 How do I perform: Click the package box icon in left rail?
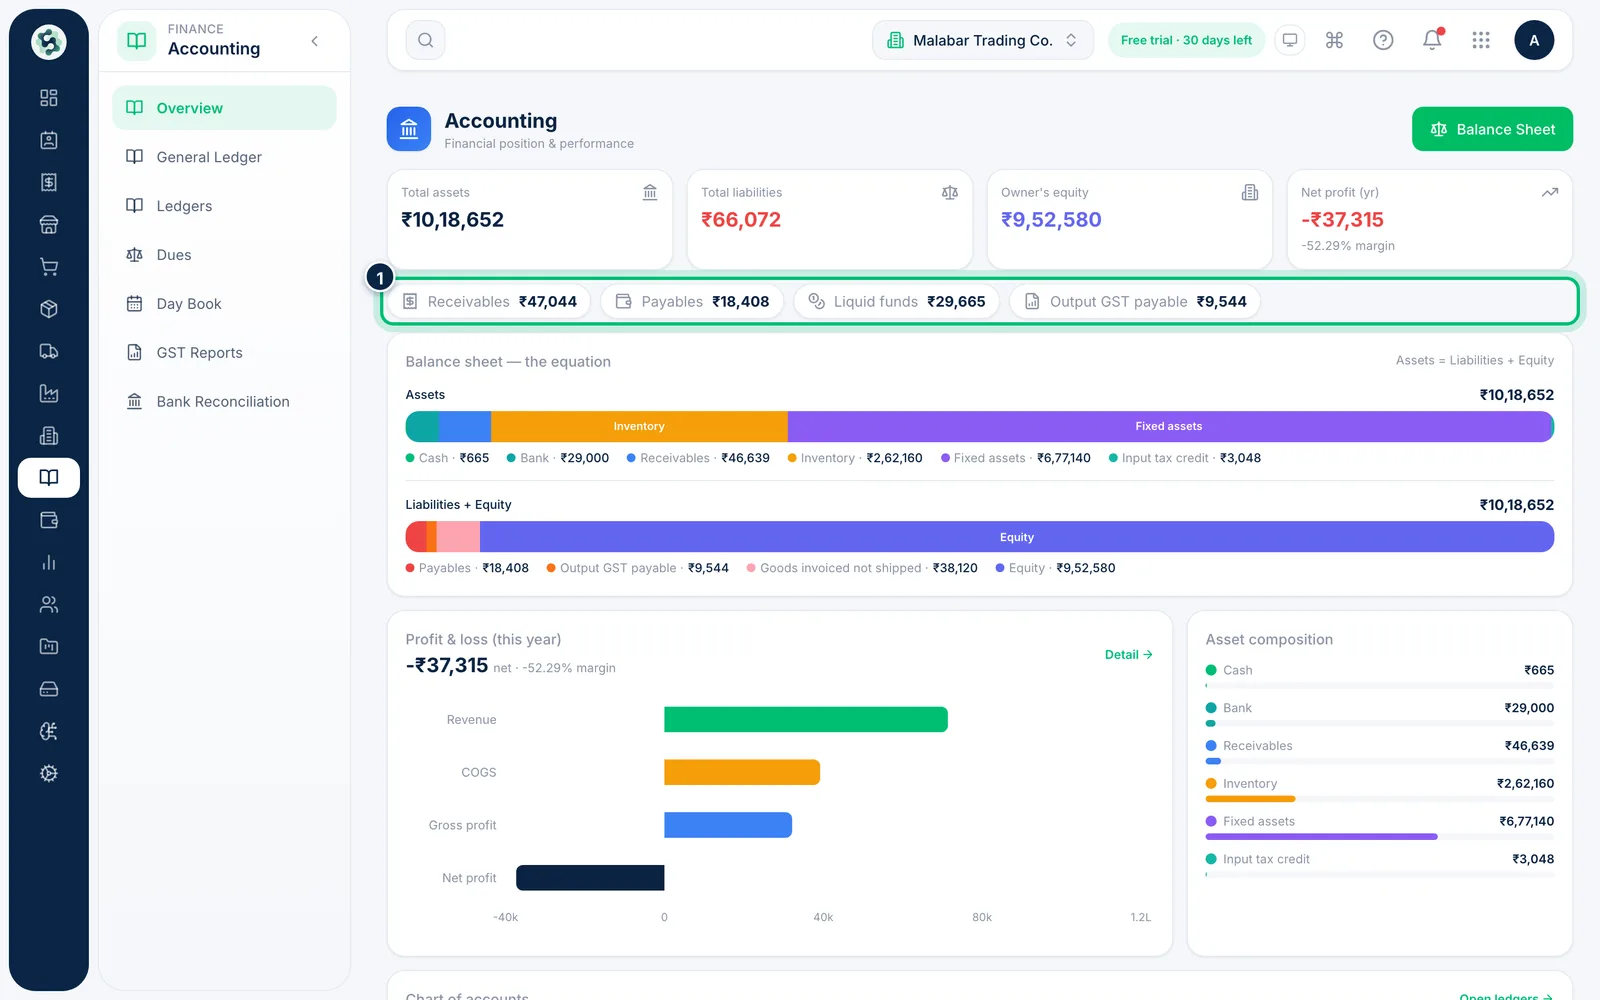[x=49, y=309]
